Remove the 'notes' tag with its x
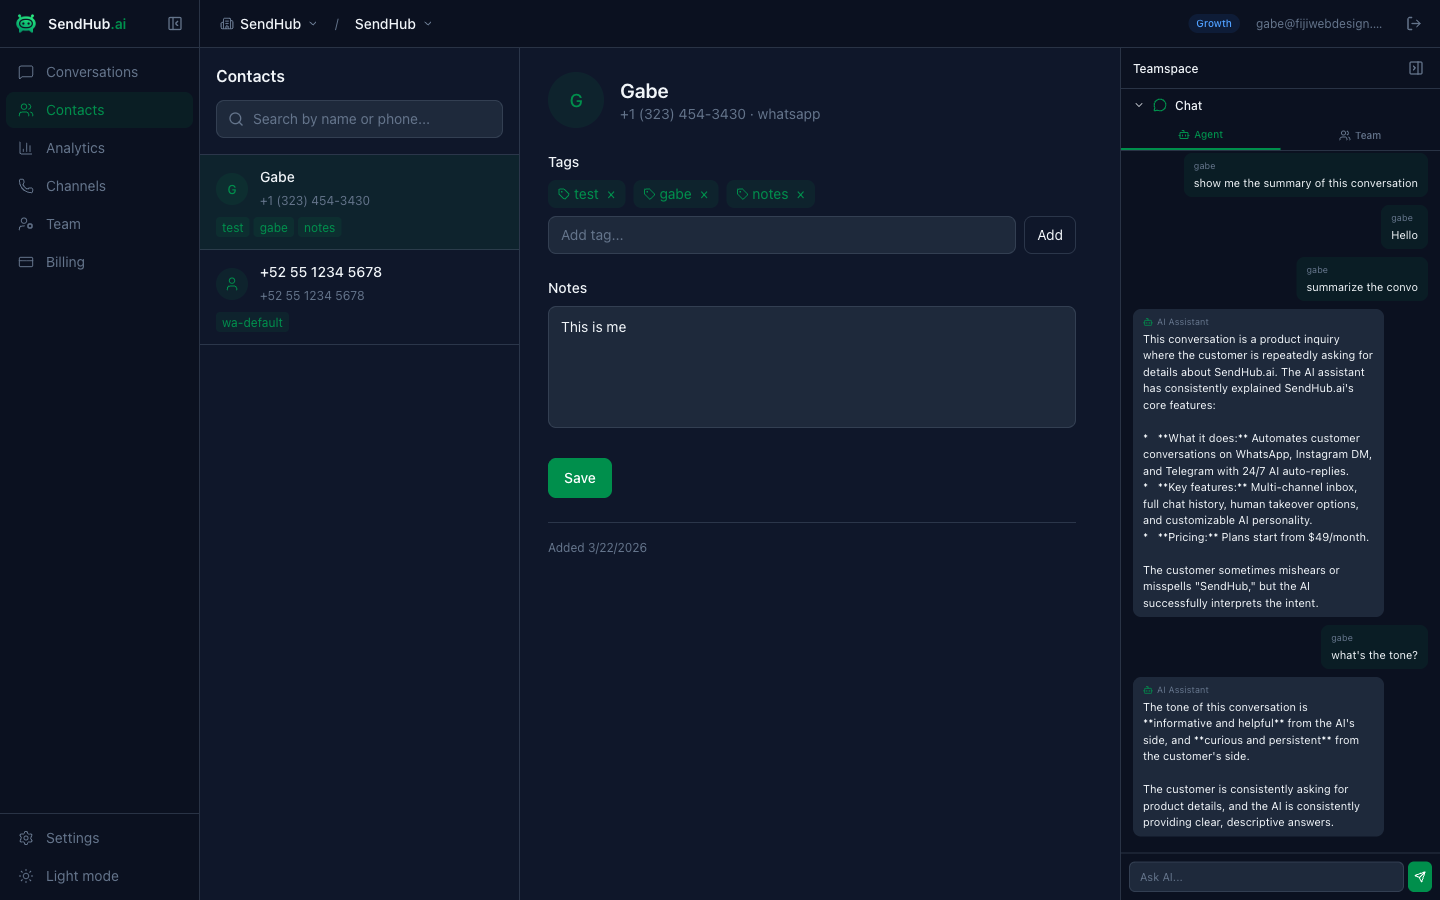The image size is (1440, 900). pyautogui.click(x=800, y=195)
